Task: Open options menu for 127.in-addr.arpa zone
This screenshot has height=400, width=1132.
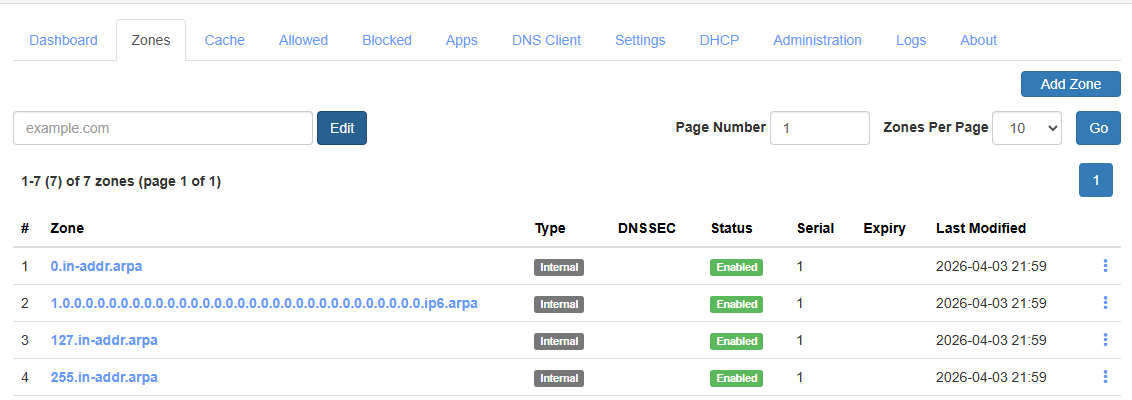Action: [1105, 340]
